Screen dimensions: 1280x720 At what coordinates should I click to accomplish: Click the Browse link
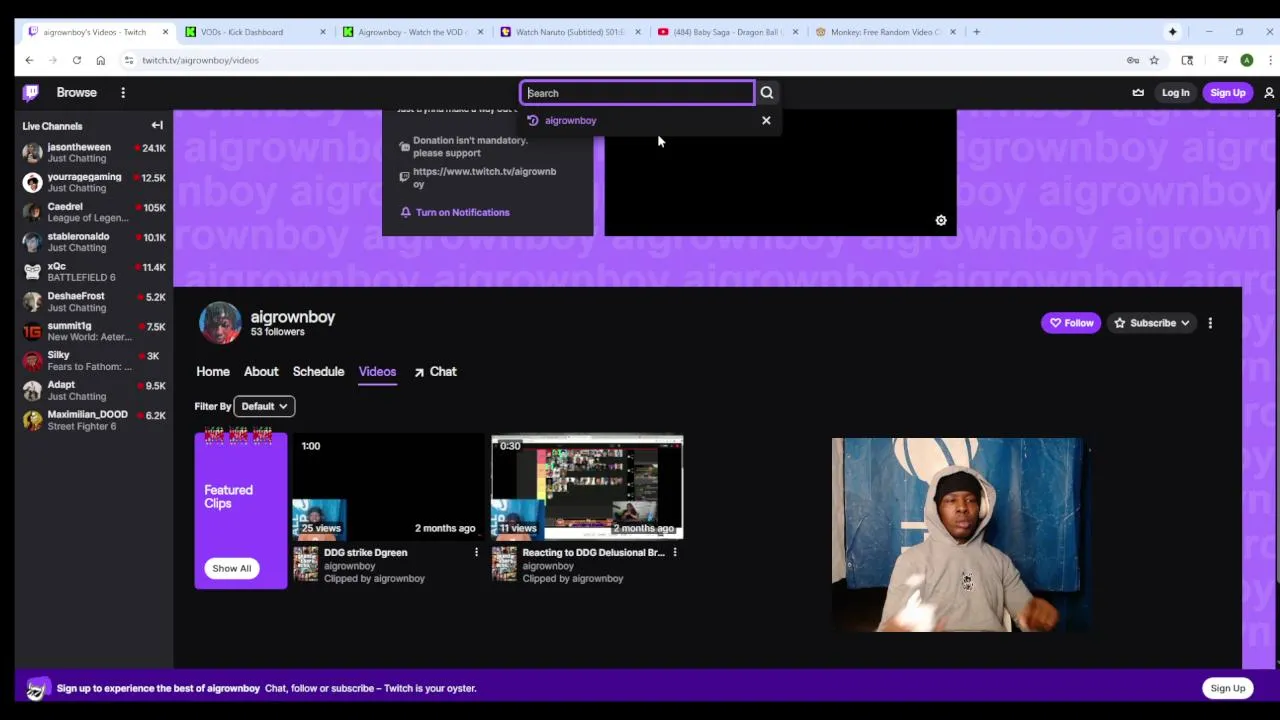click(77, 93)
